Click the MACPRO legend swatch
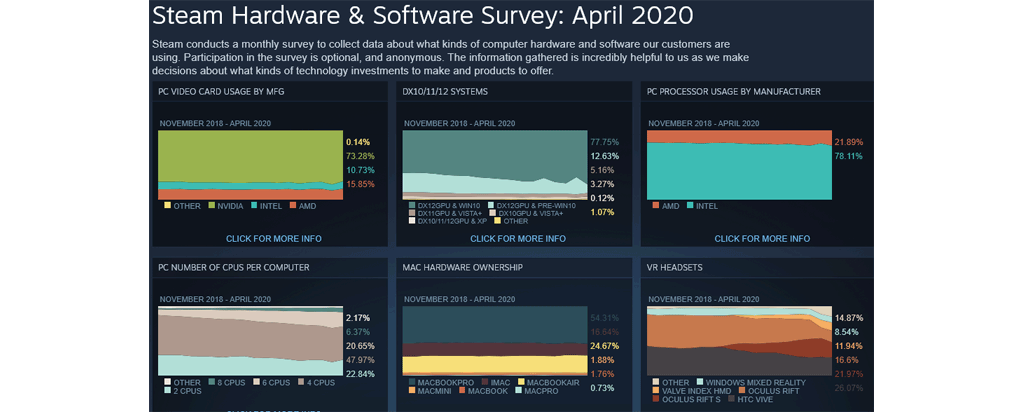The width and height of the screenshot is (1024, 412). point(519,390)
